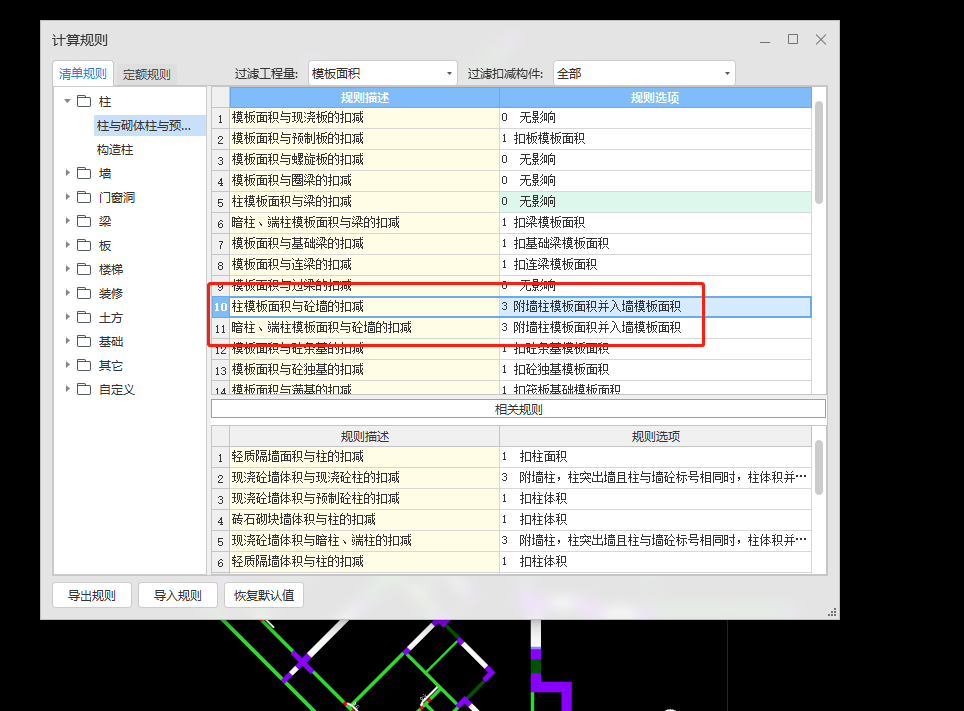The height and width of the screenshot is (711, 964).
Task: Click the 规则描述 header in upper table
Action: 365,97
